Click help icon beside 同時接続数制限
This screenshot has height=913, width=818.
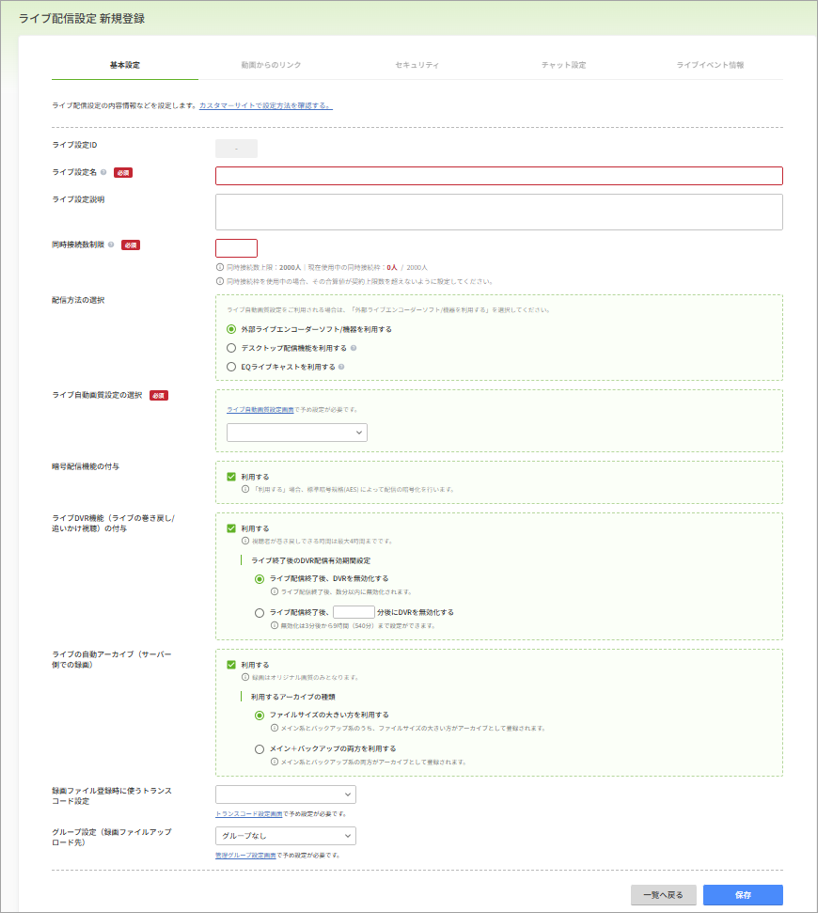point(111,245)
